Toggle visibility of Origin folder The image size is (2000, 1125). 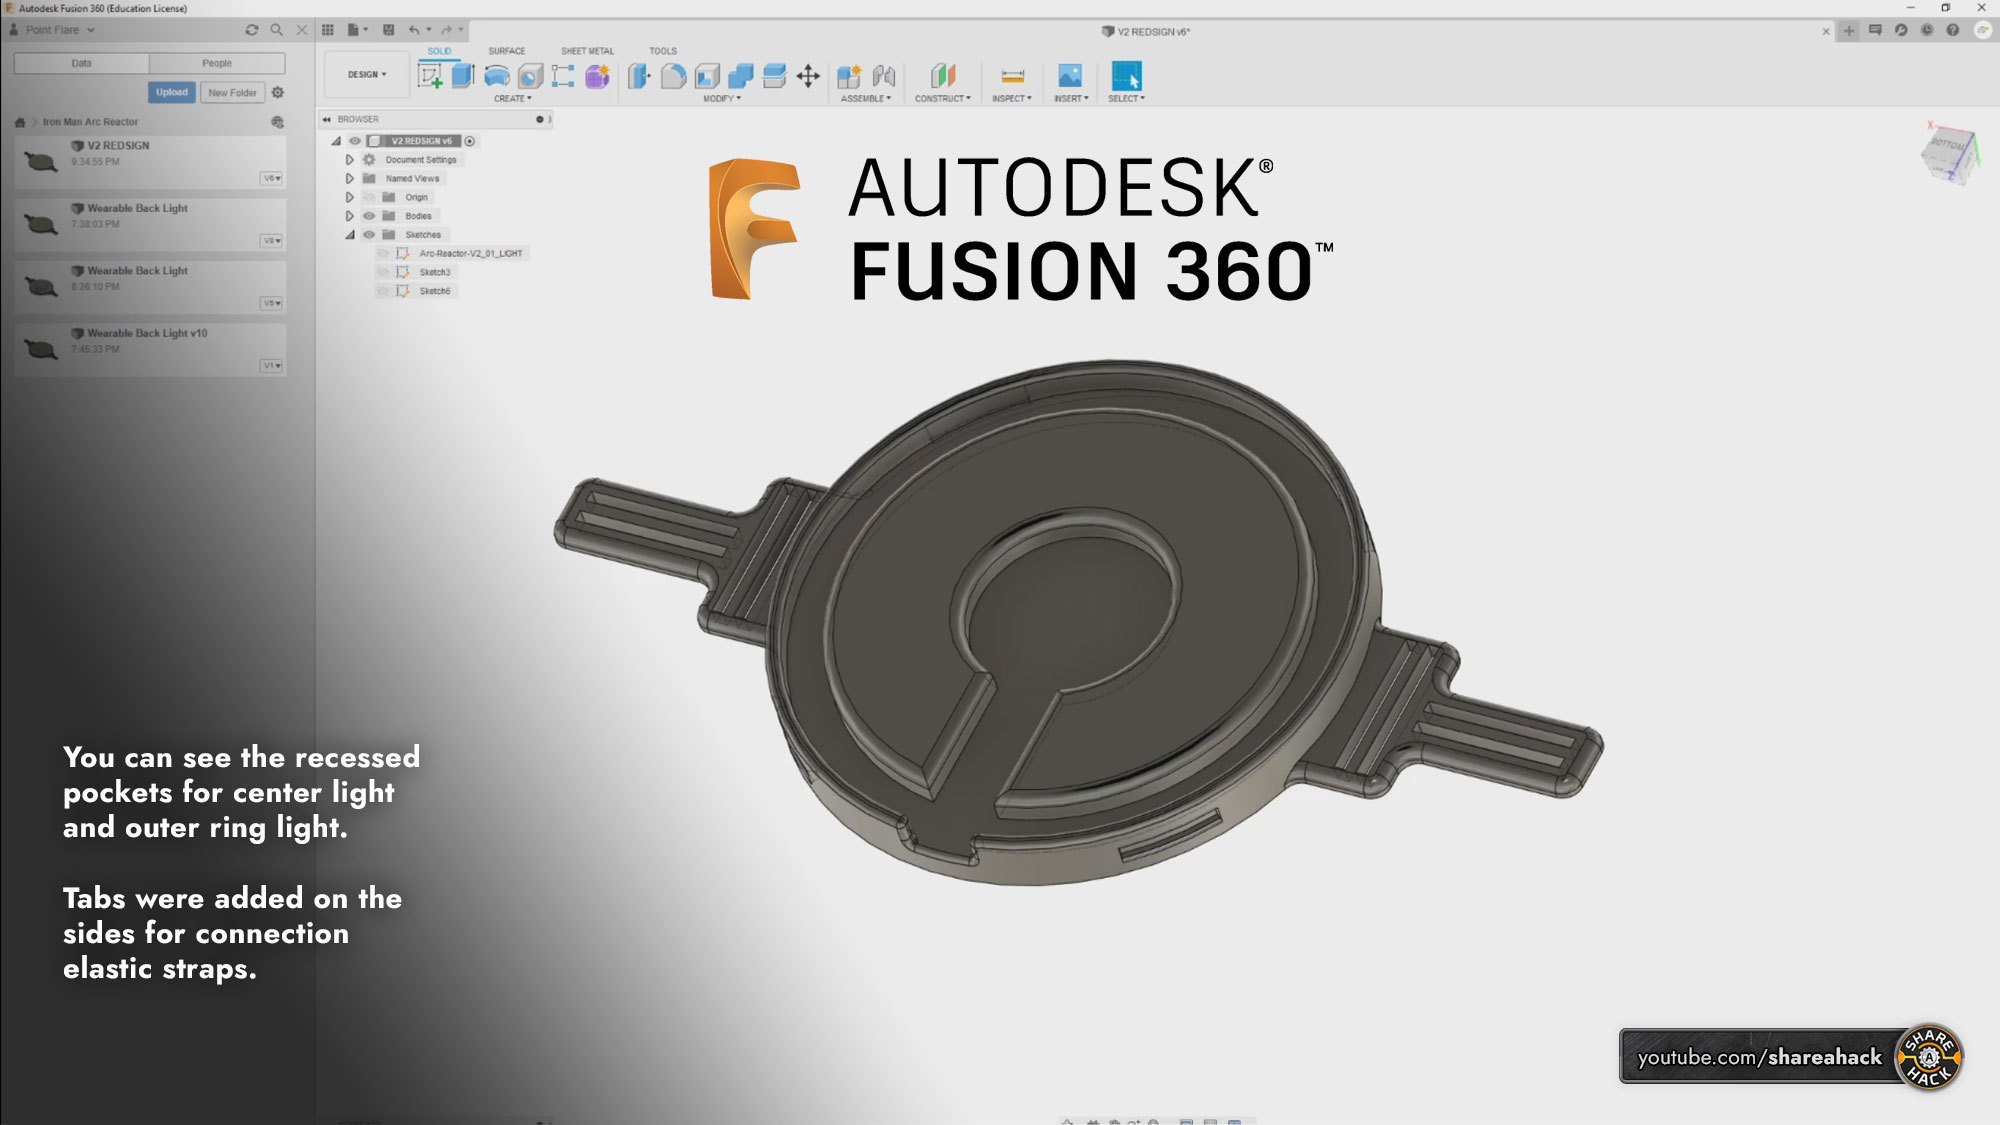pos(369,197)
